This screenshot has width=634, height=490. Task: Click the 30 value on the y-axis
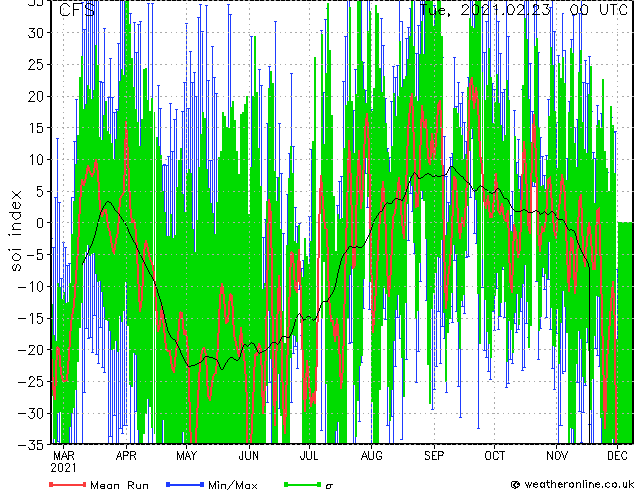pos(36,33)
